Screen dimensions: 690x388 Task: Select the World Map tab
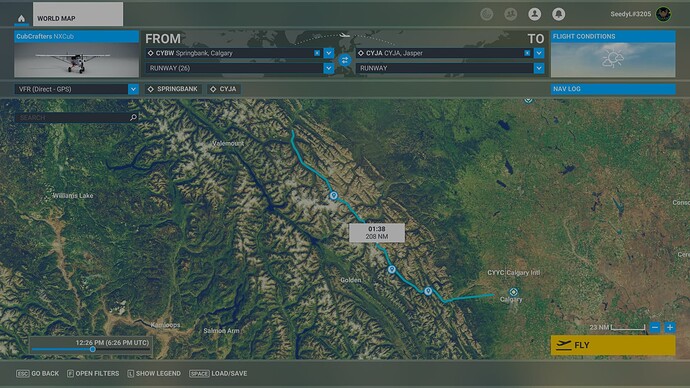(78, 14)
